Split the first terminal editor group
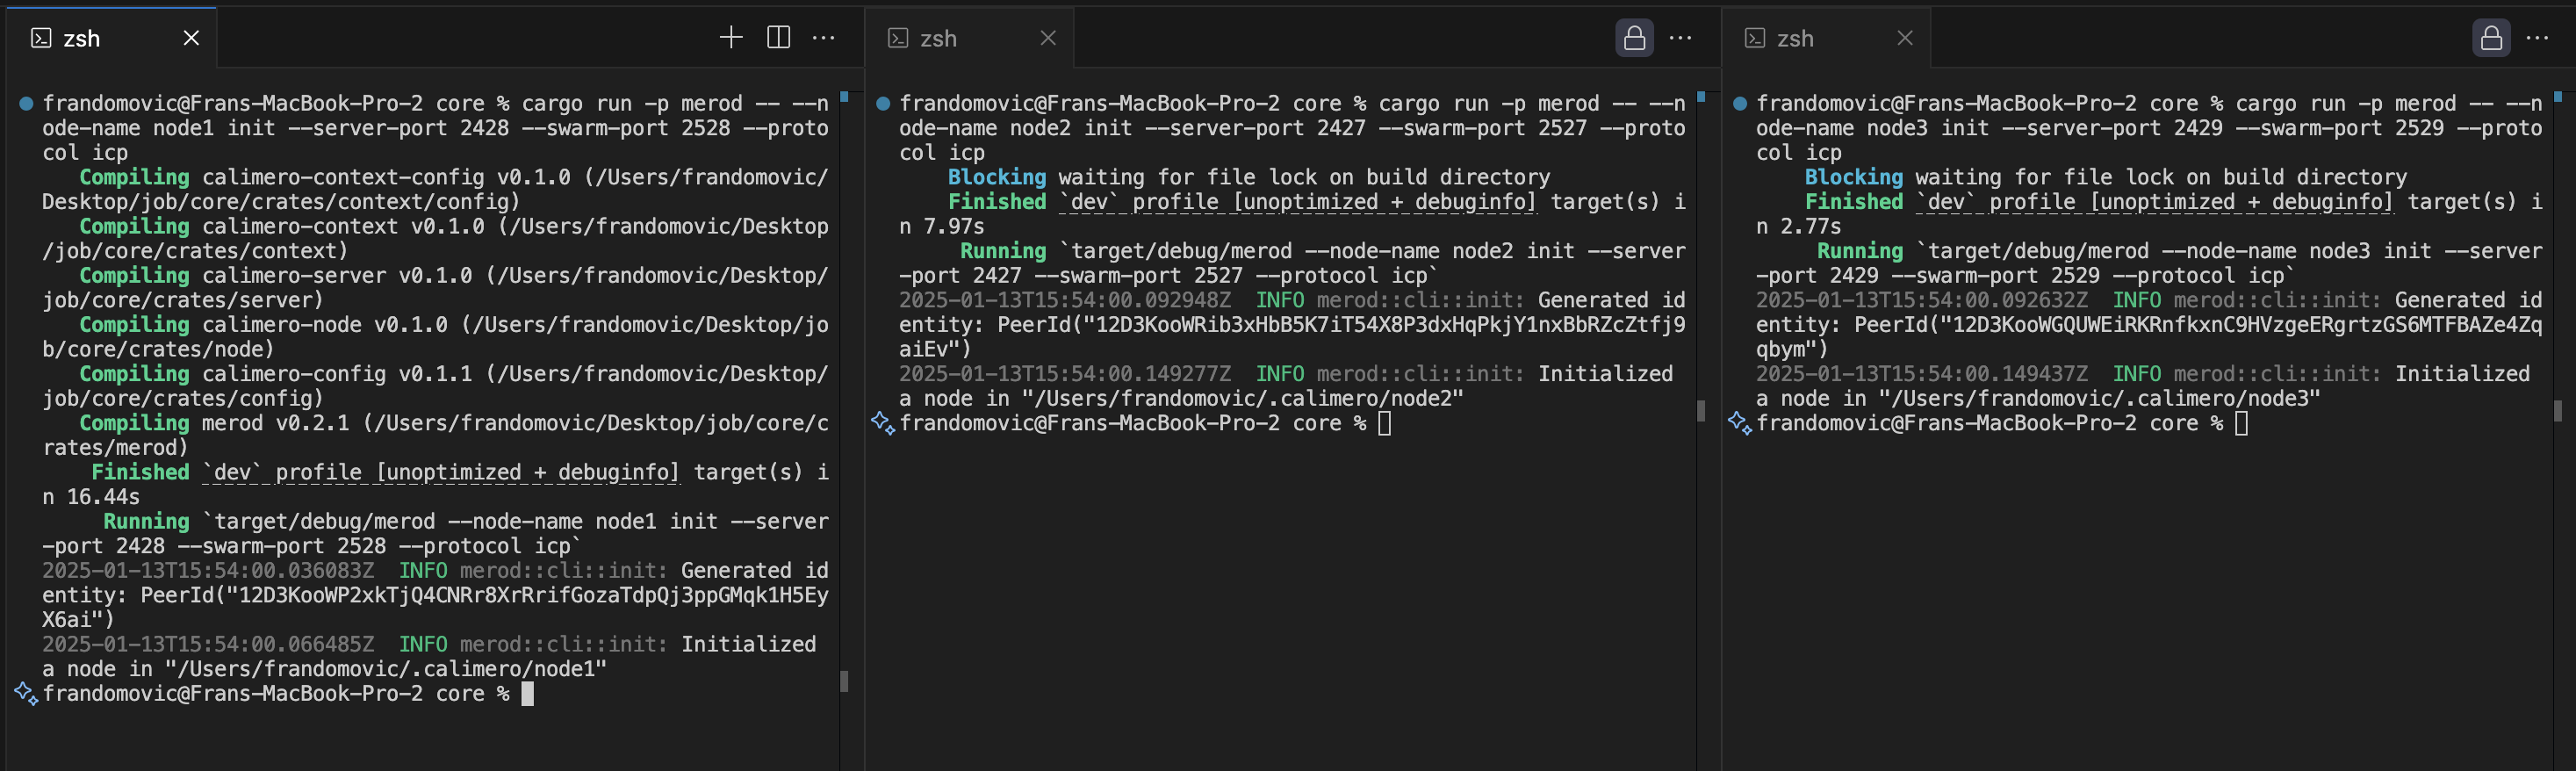Screen dimensions: 2576x771 pyautogui.click(x=778, y=38)
